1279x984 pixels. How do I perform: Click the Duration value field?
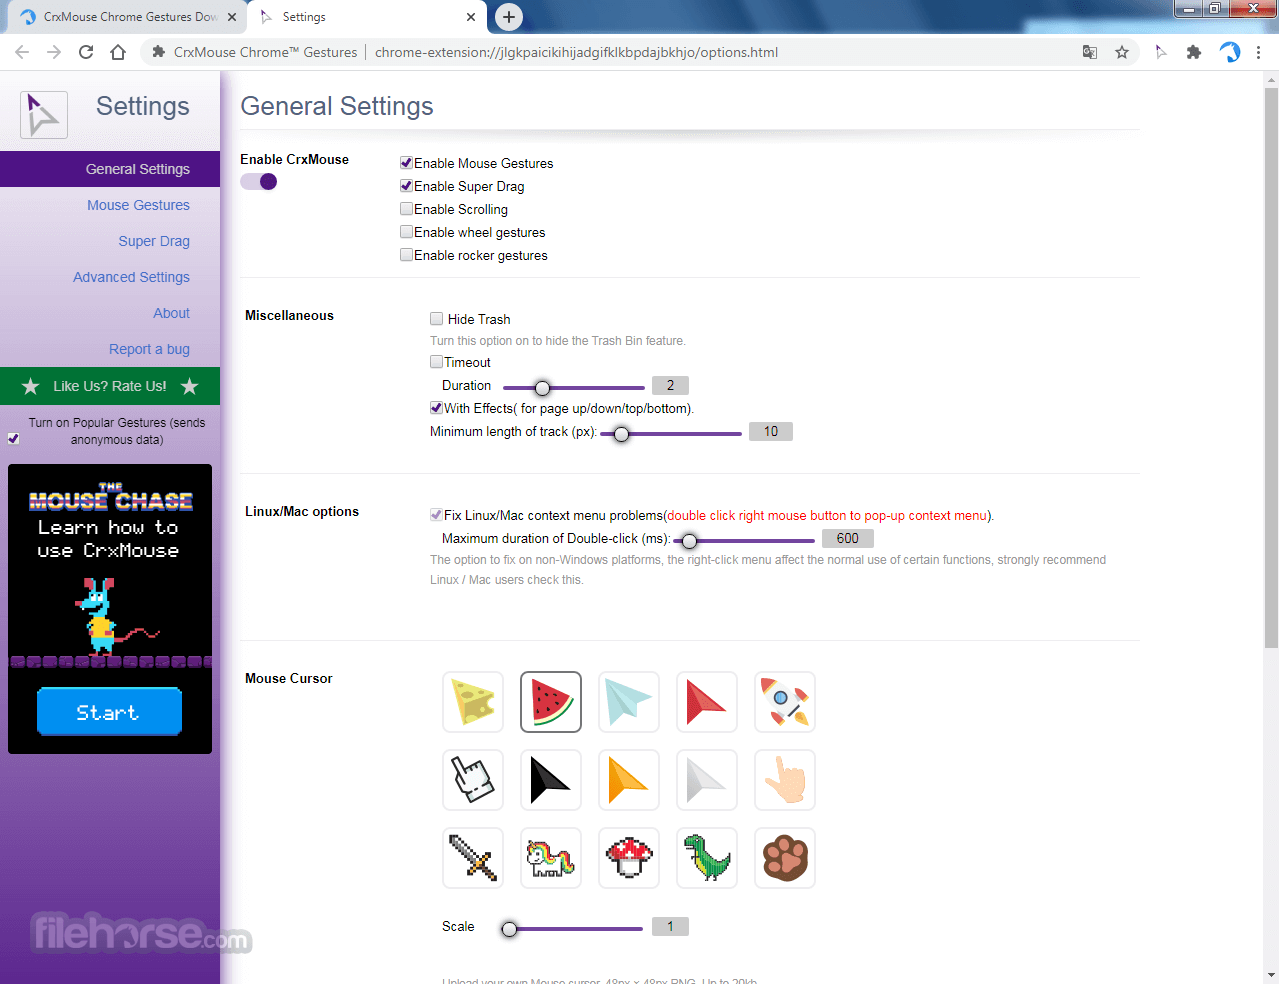coord(670,385)
